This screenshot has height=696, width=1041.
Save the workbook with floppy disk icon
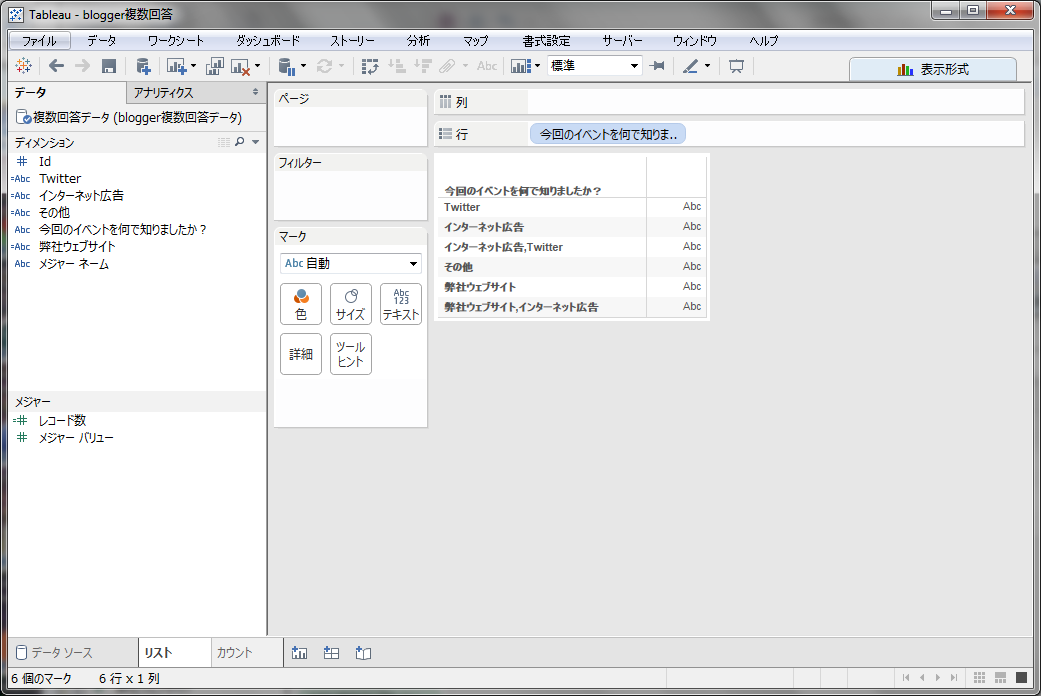point(109,66)
